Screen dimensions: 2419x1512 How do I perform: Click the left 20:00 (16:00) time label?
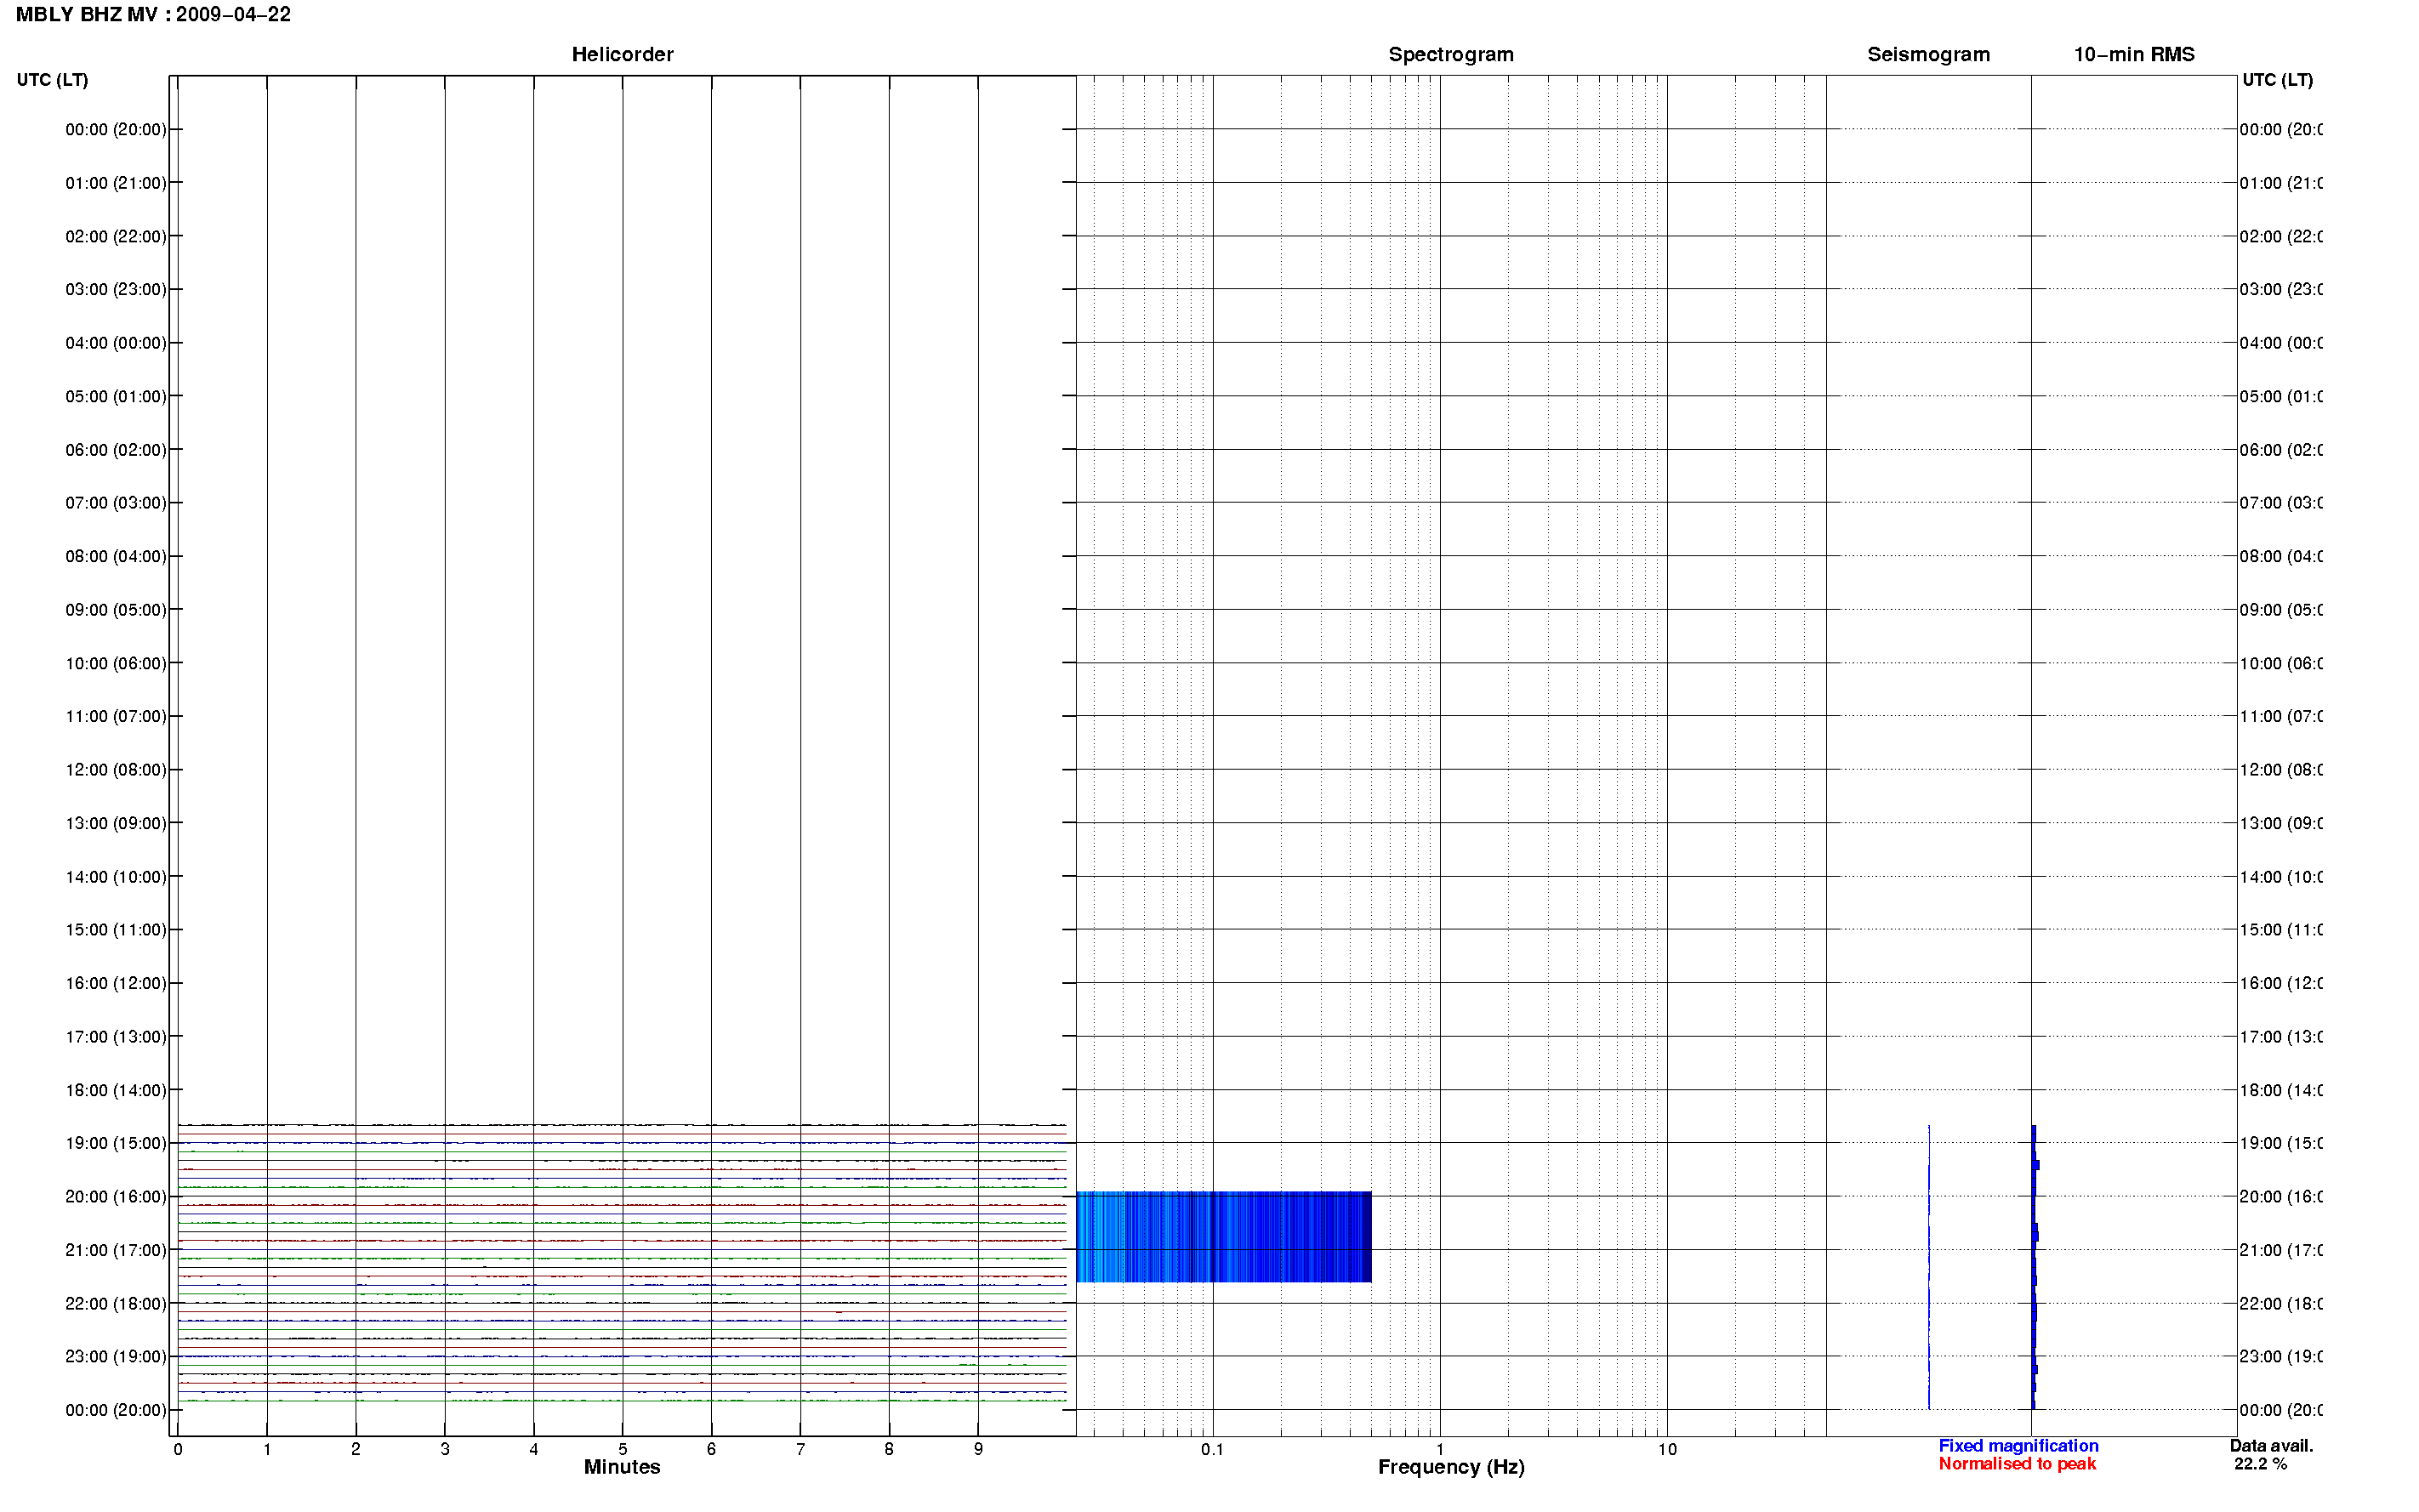[116, 1197]
